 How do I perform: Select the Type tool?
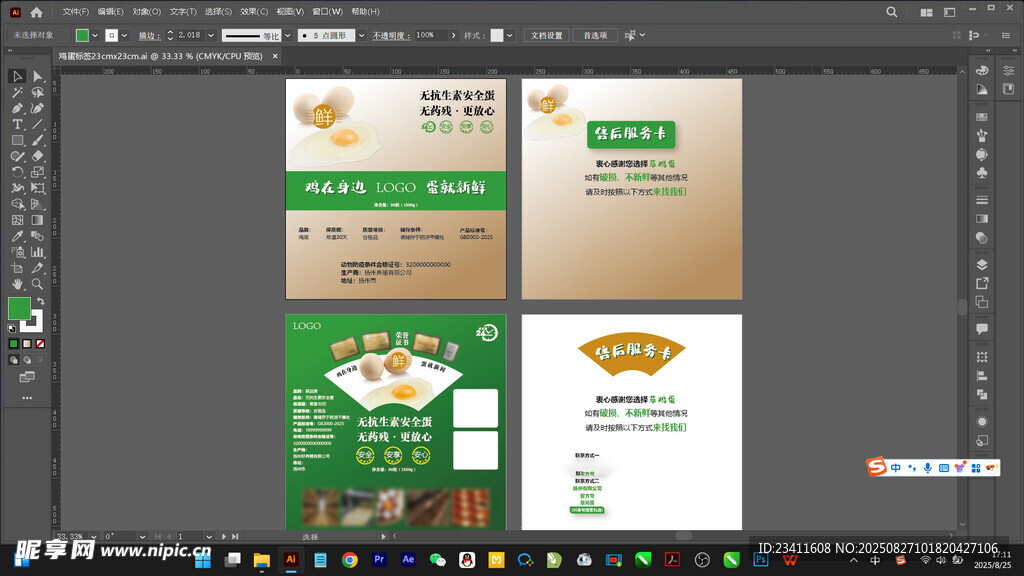point(17,124)
